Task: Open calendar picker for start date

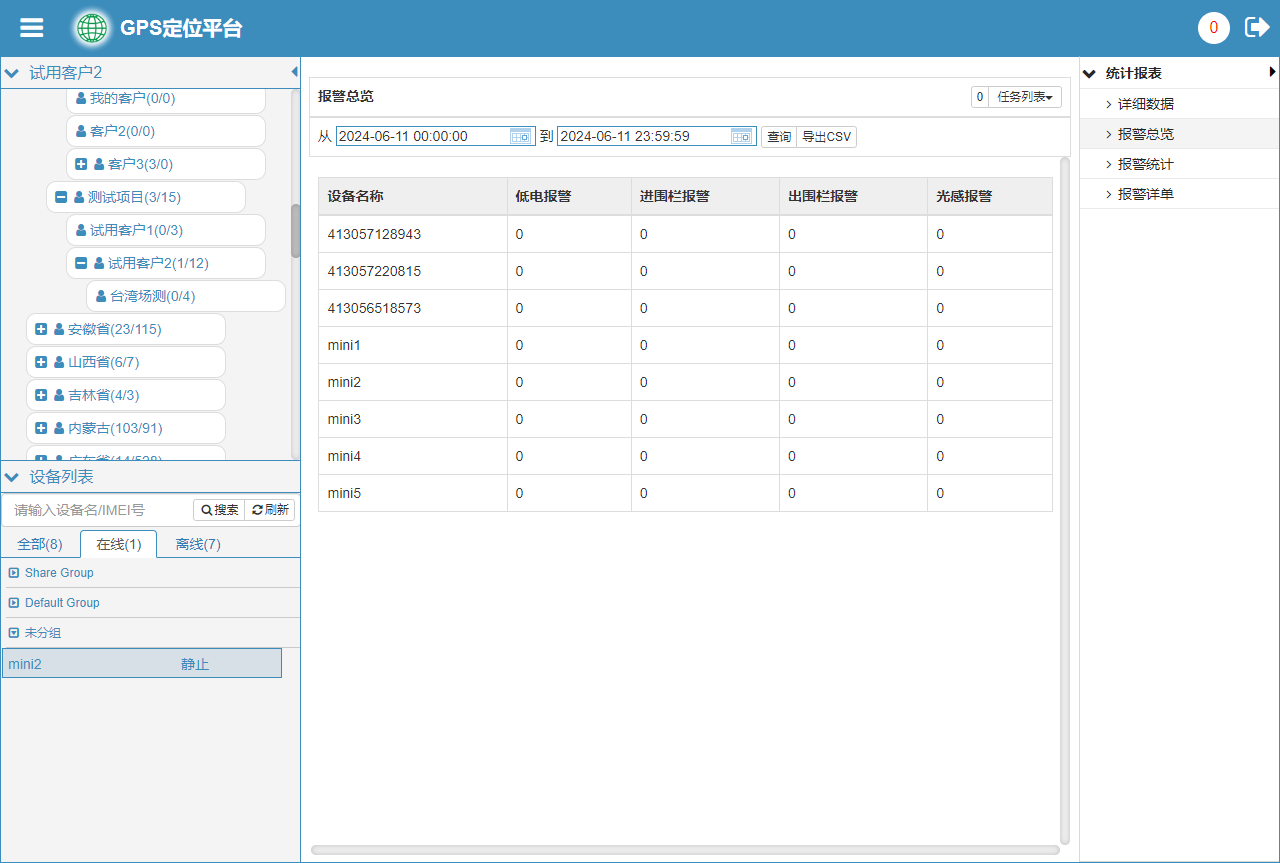Action: (521, 137)
